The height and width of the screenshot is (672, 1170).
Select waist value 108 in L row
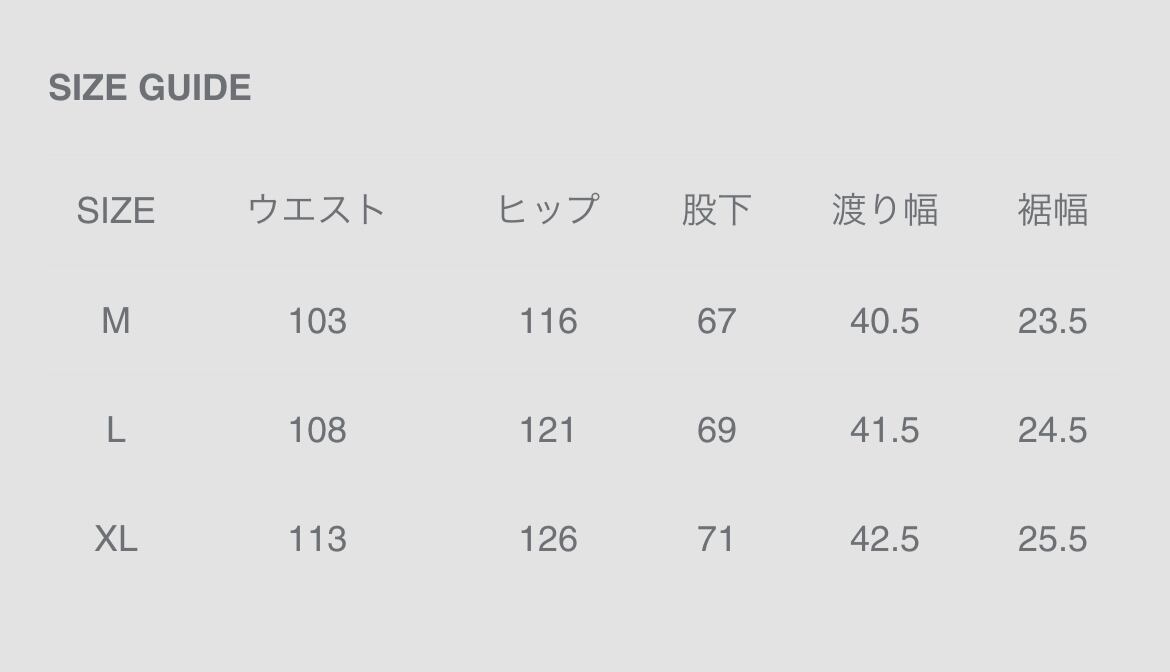(x=317, y=430)
